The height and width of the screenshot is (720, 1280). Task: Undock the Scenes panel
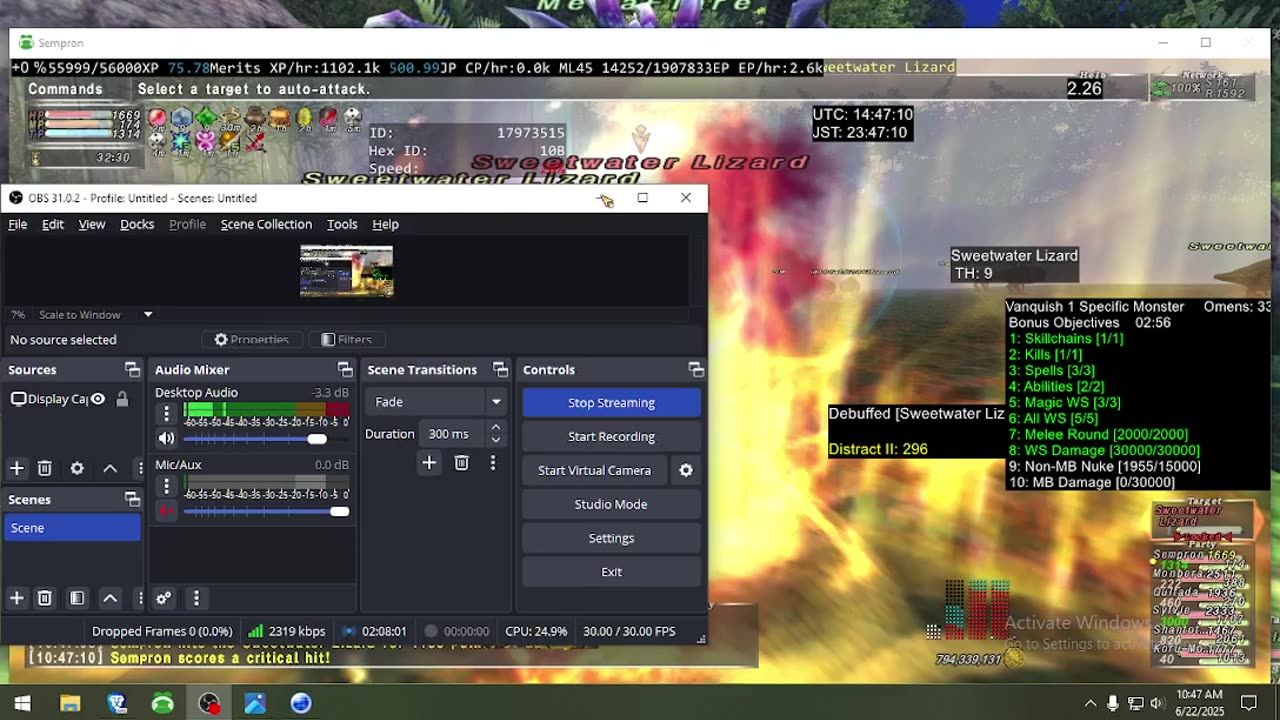[132, 500]
